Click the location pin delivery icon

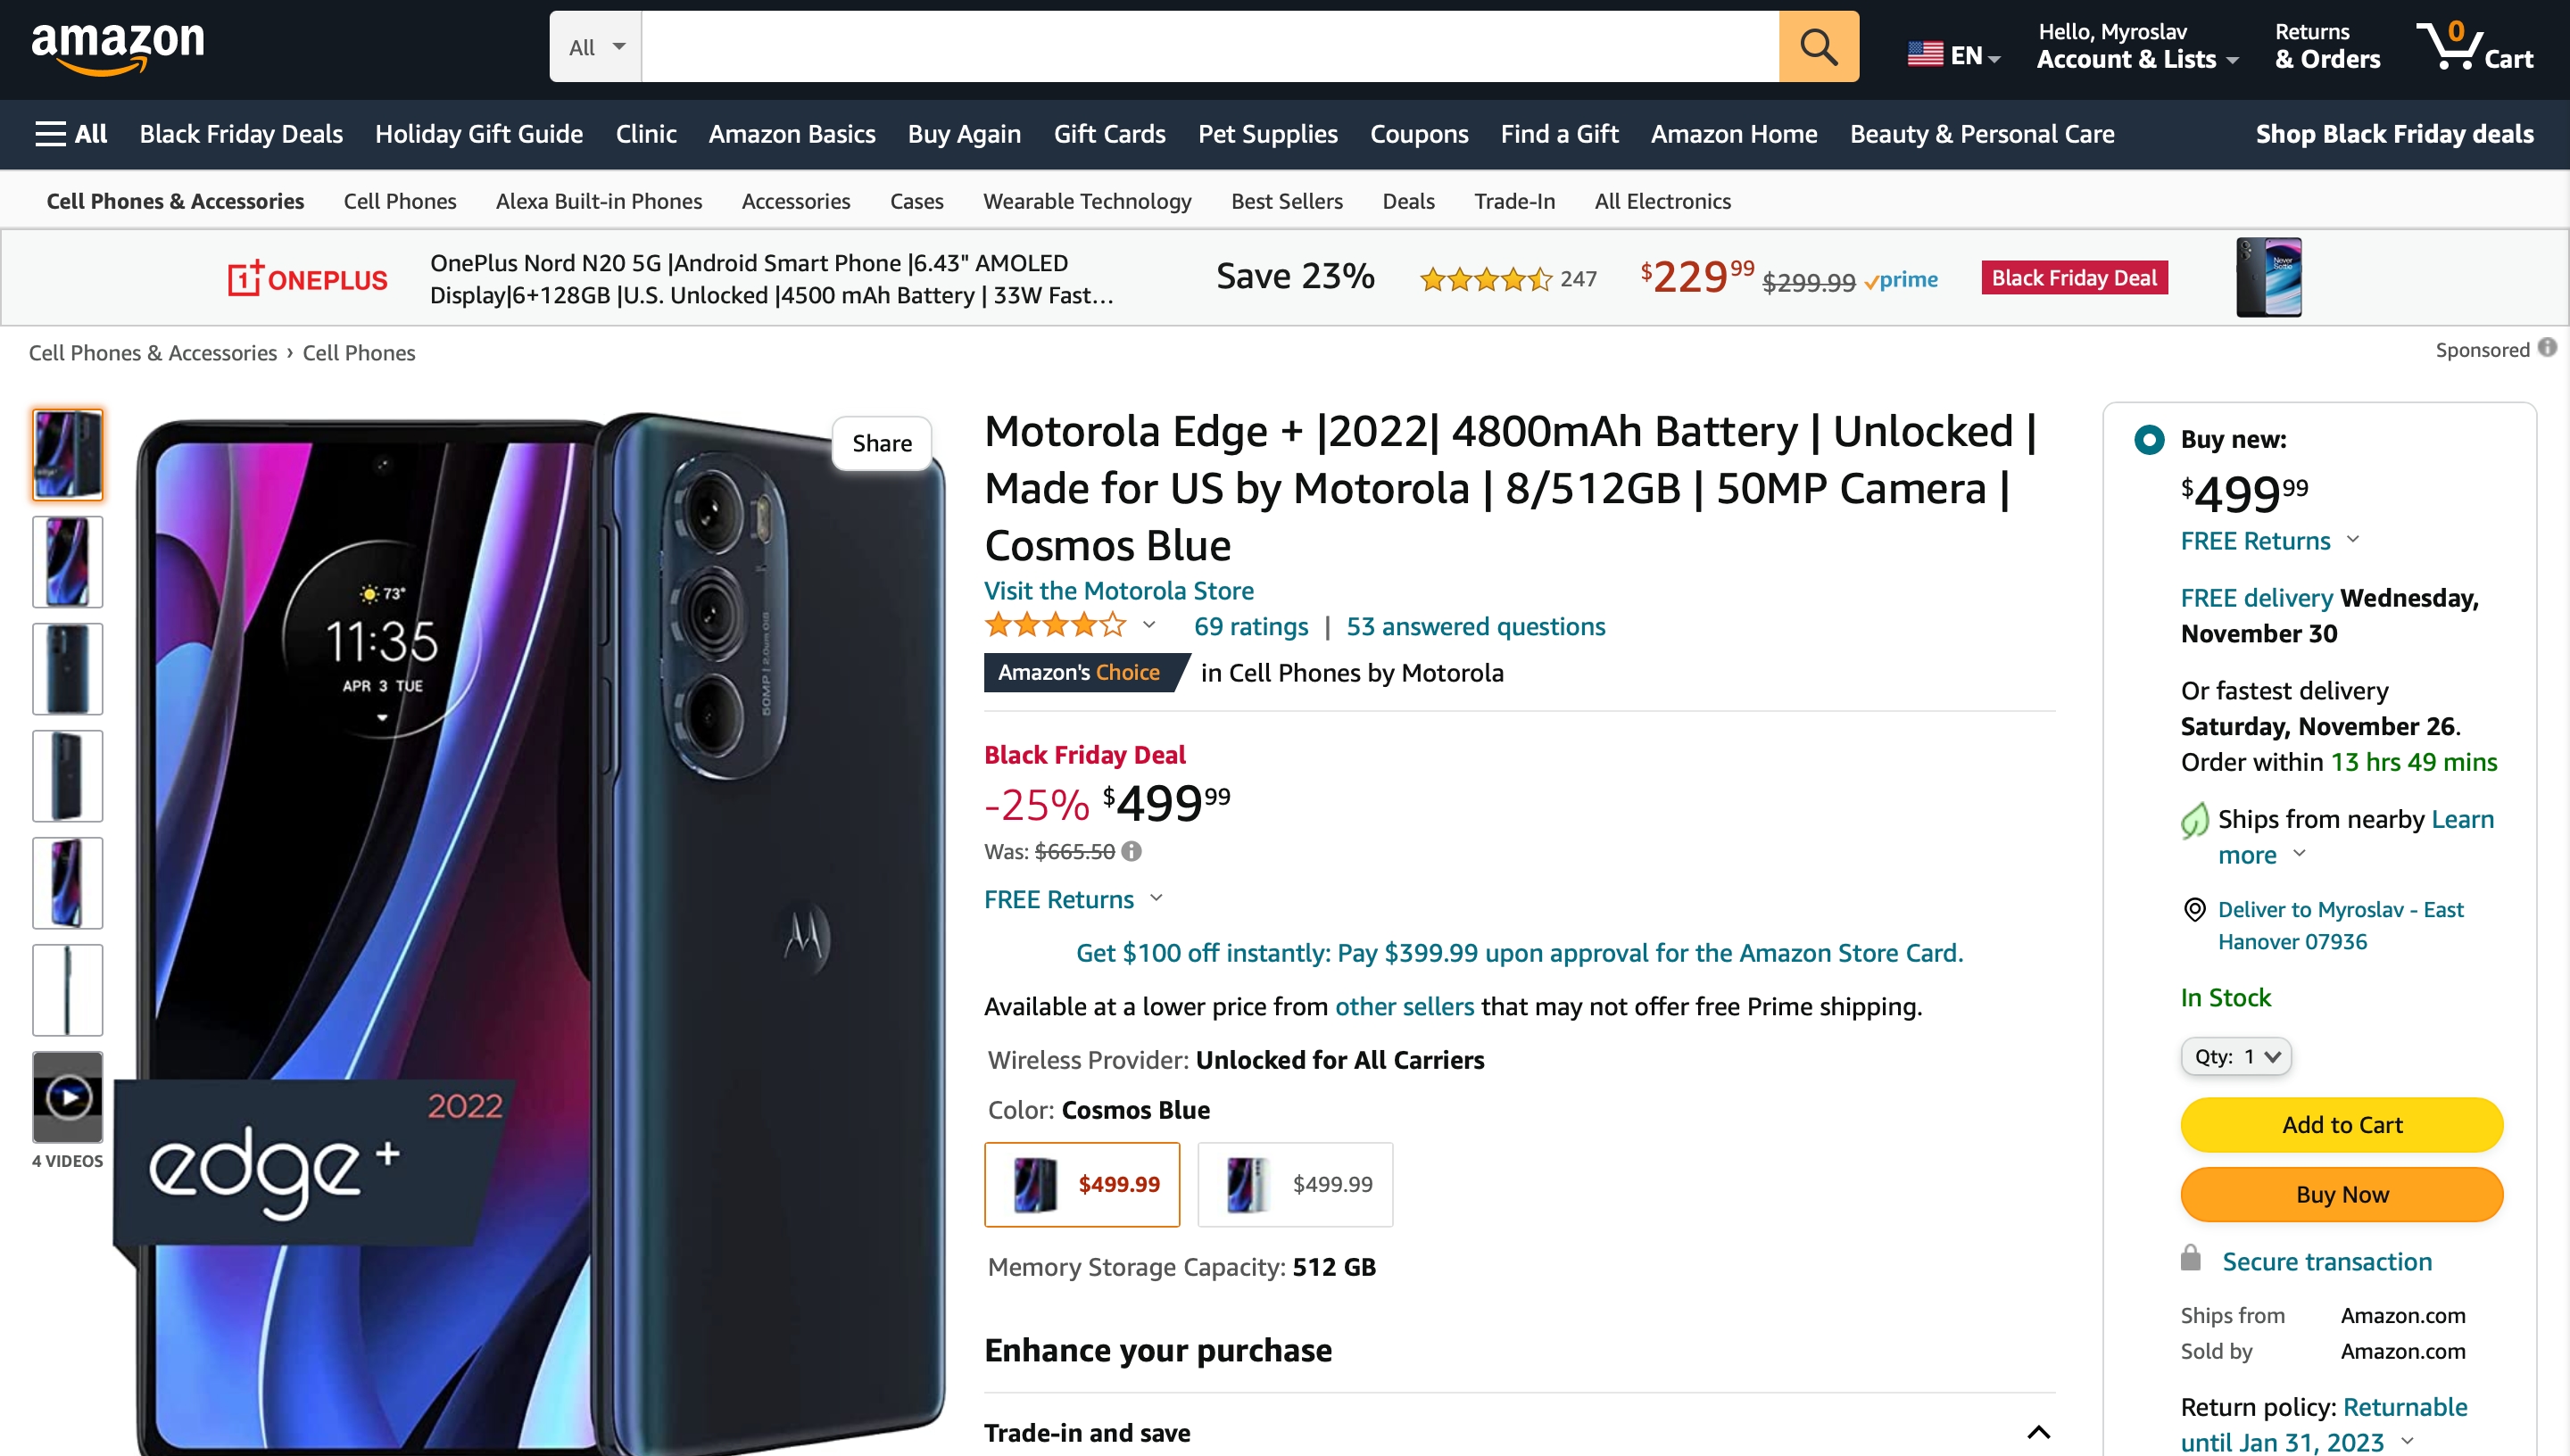[2194, 910]
